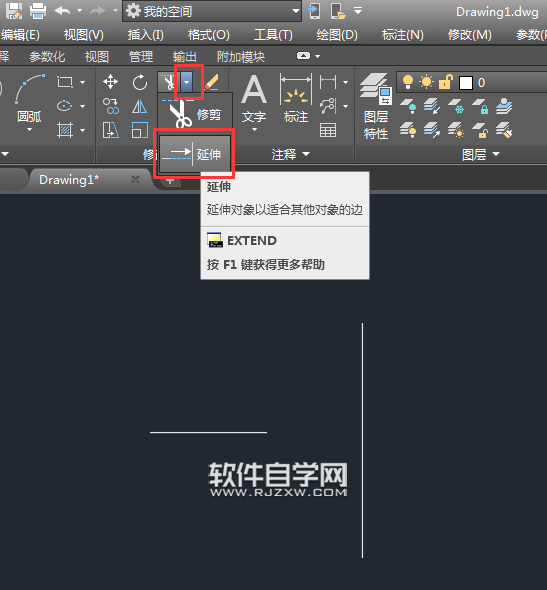Choose 修剪 (Trim) from dropdown
Screen dimensions: 547x590
coord(194,114)
